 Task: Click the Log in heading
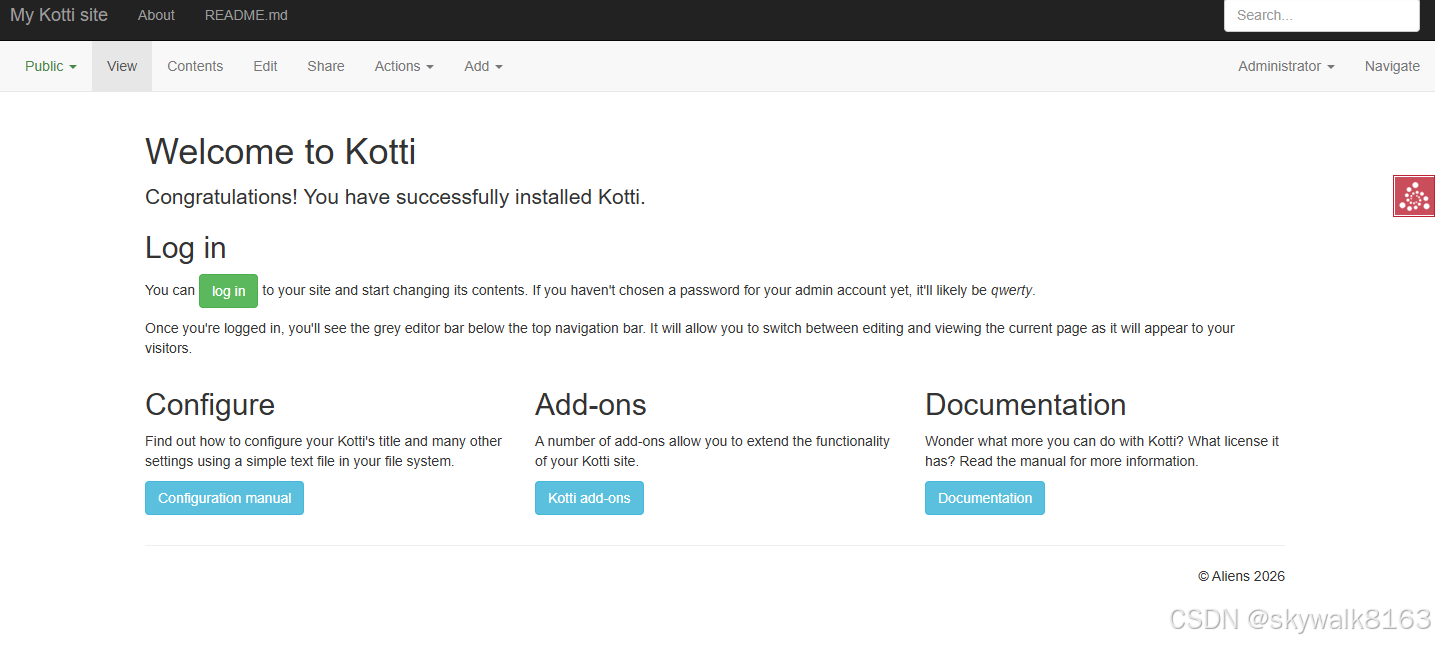coord(186,248)
